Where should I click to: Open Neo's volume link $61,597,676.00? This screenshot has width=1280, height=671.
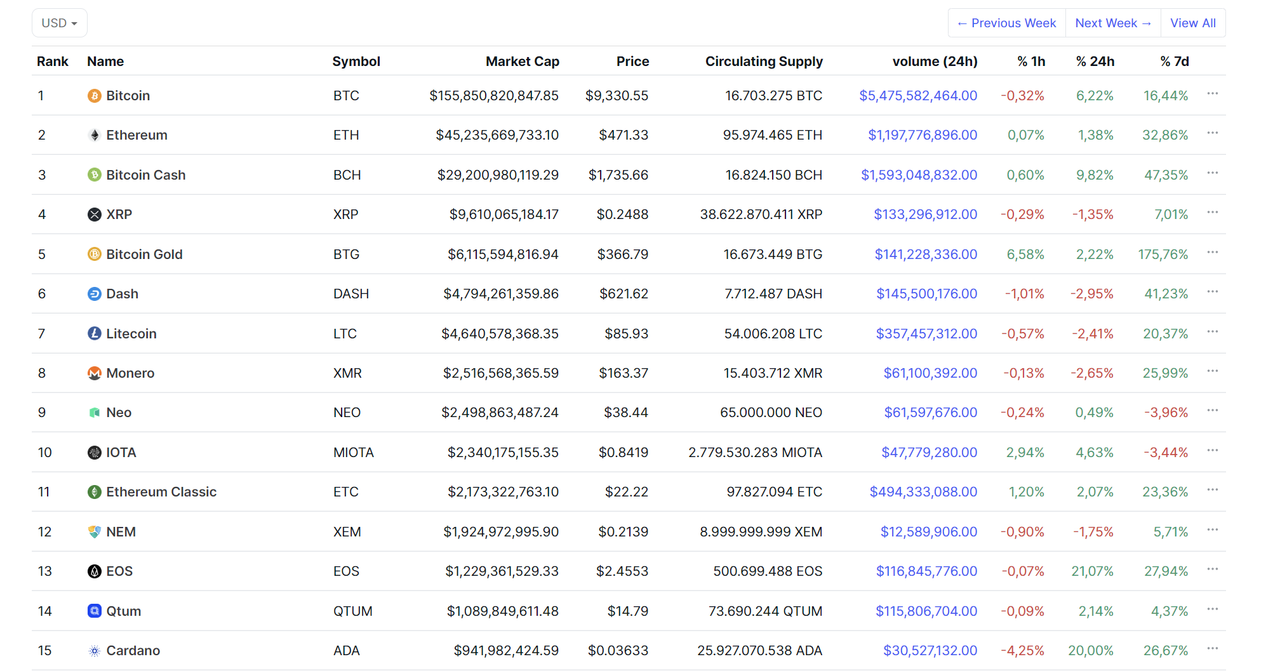coord(931,413)
